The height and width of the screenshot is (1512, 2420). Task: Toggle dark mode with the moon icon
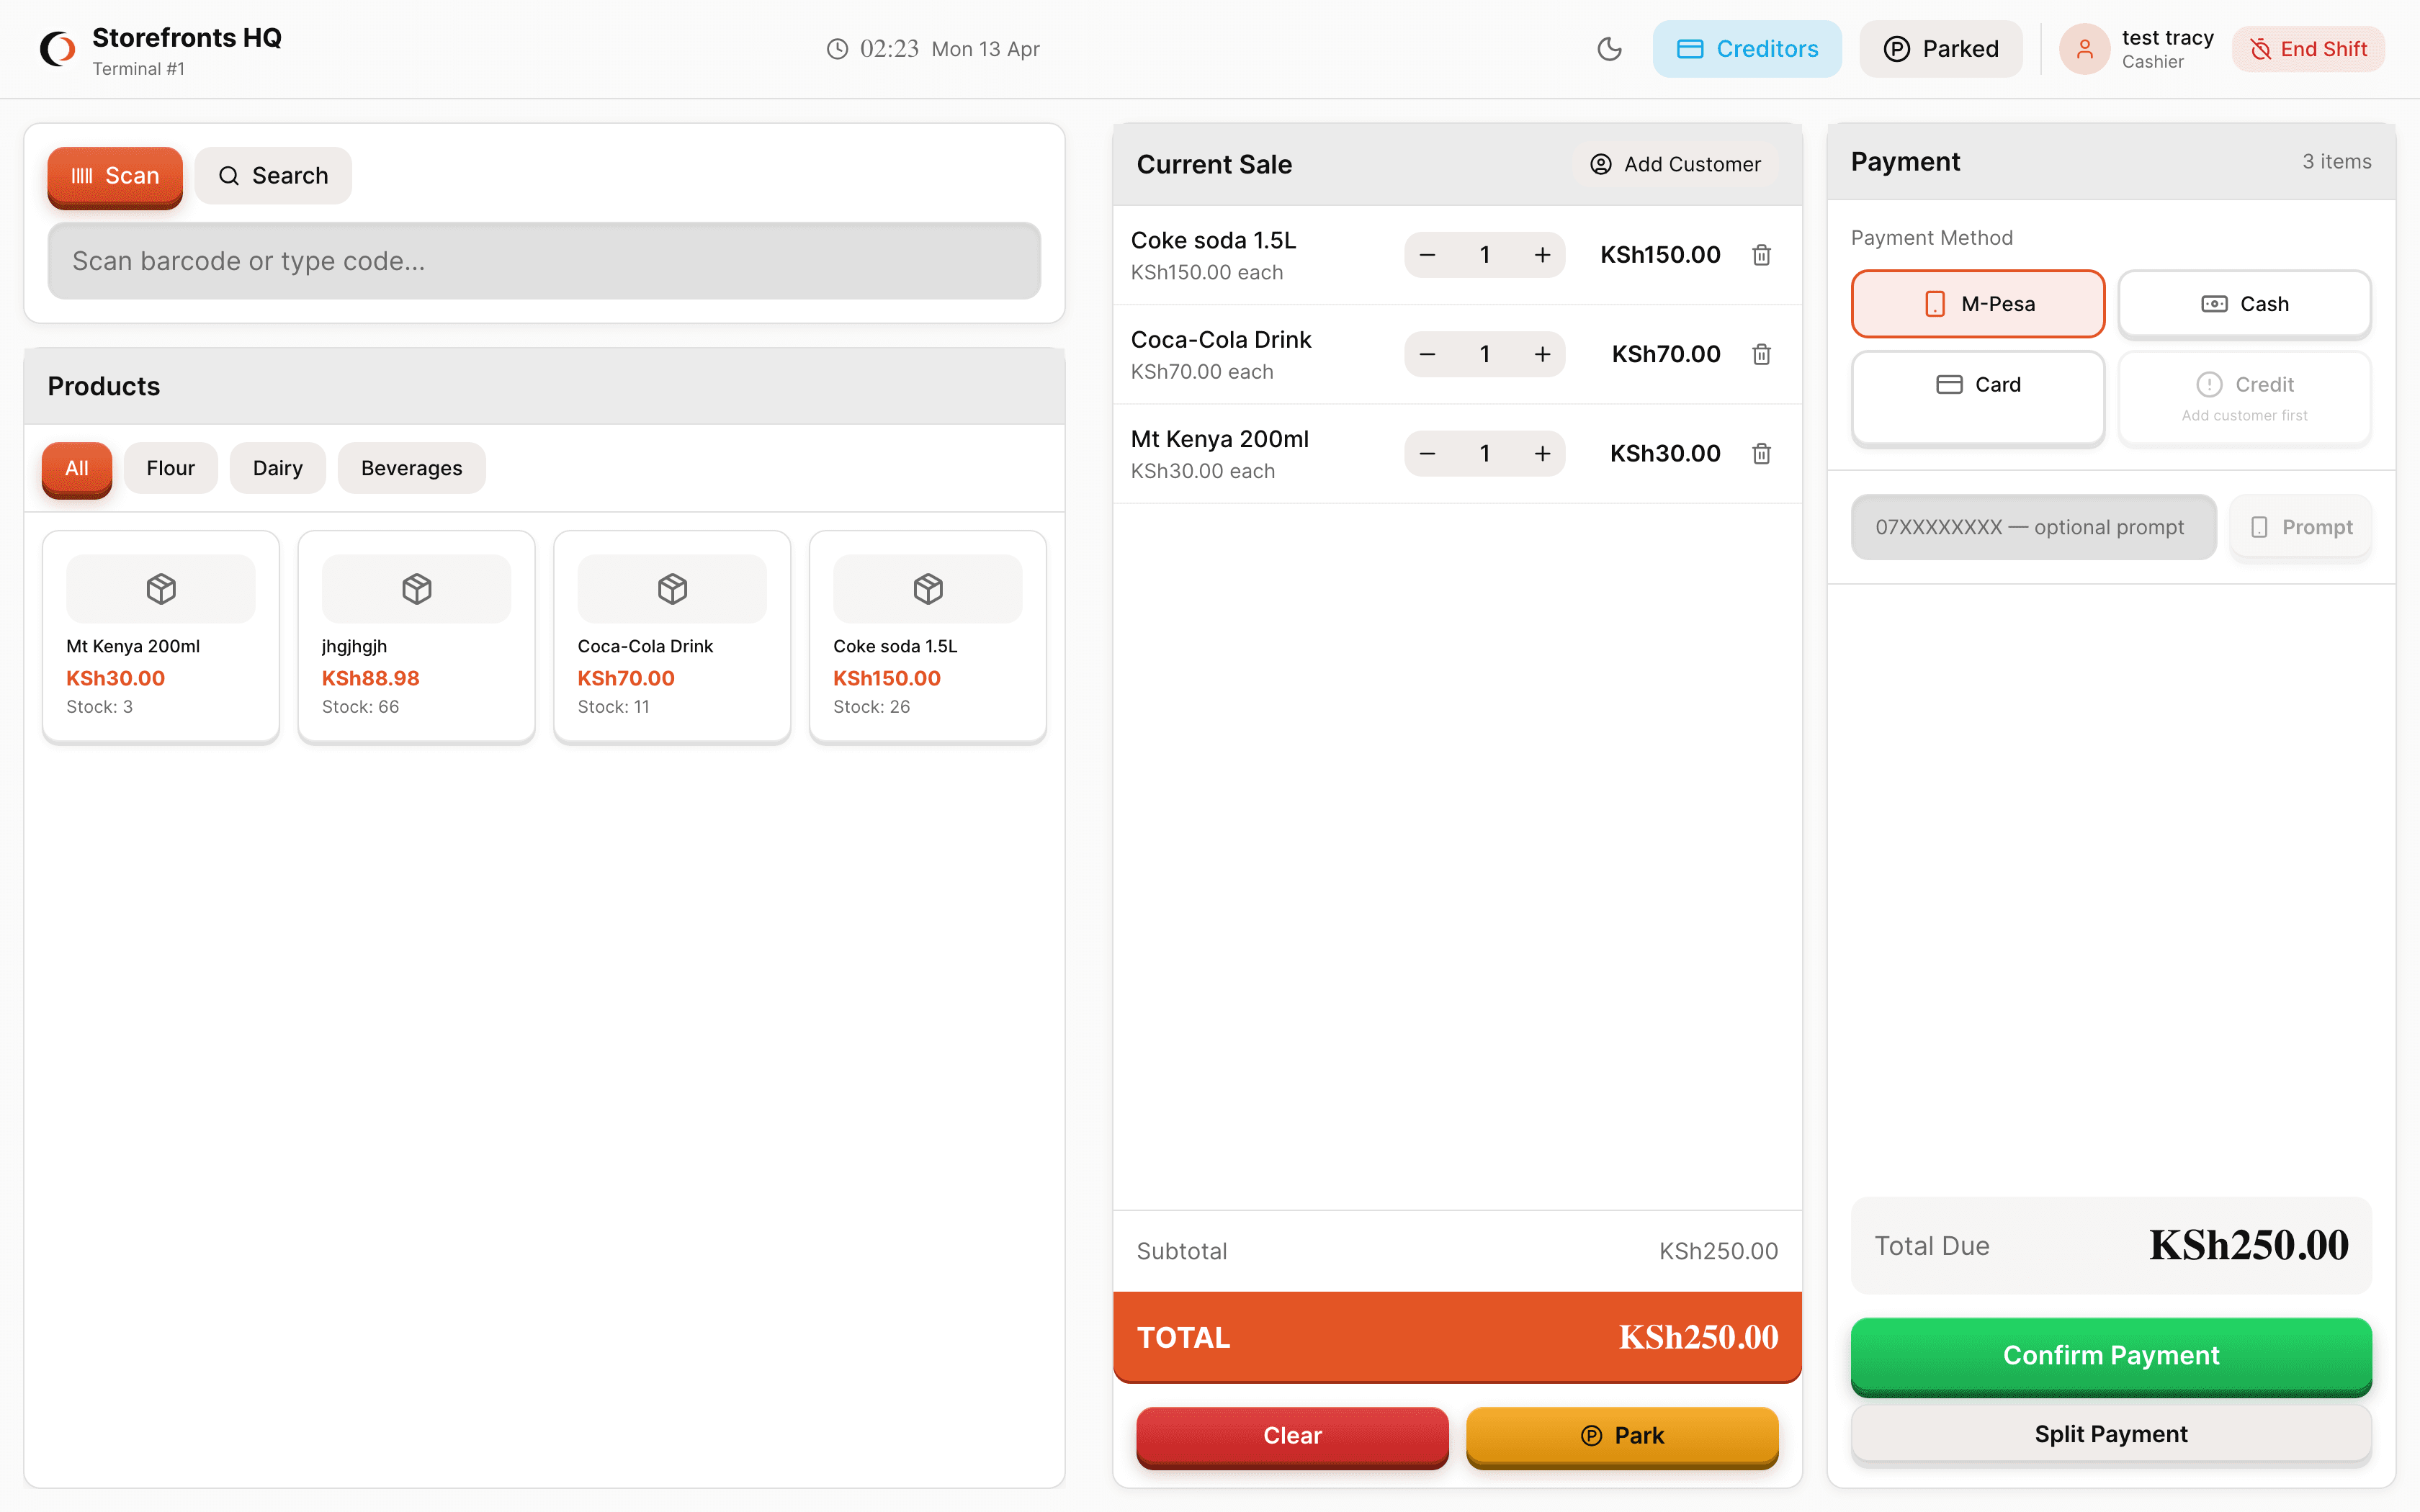tap(1609, 49)
